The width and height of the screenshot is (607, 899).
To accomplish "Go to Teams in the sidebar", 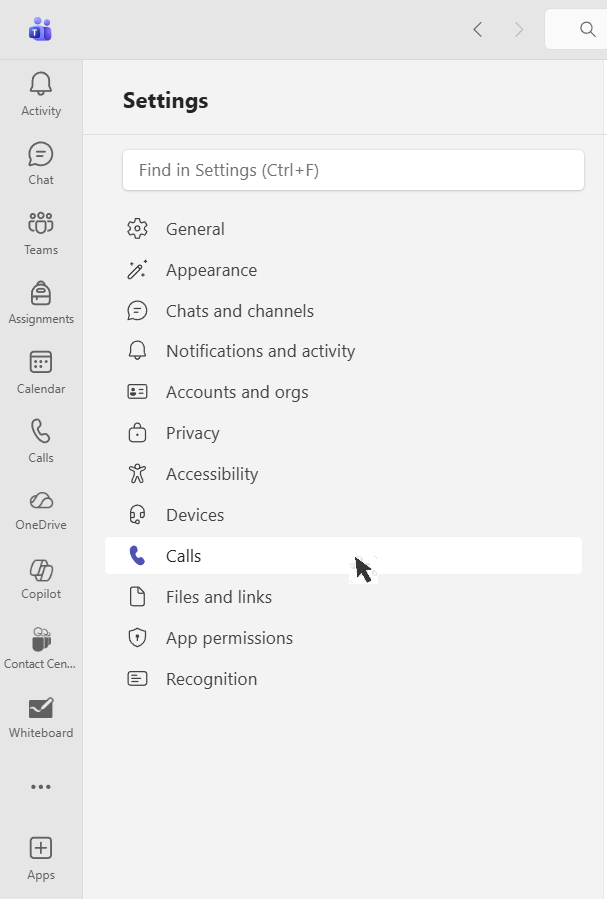I will point(41,233).
